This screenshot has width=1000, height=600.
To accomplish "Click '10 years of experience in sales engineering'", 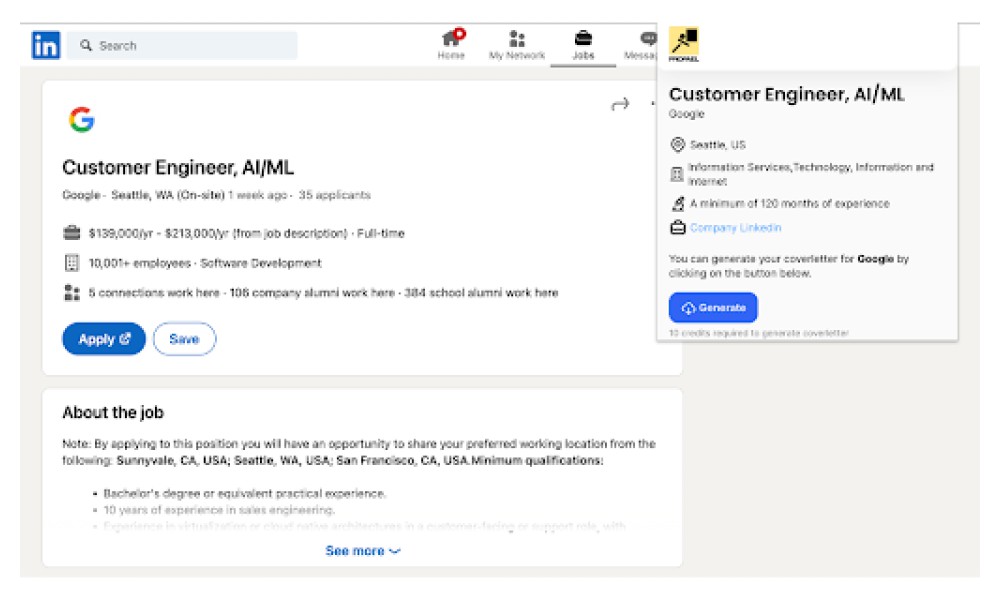I will tap(219, 510).
